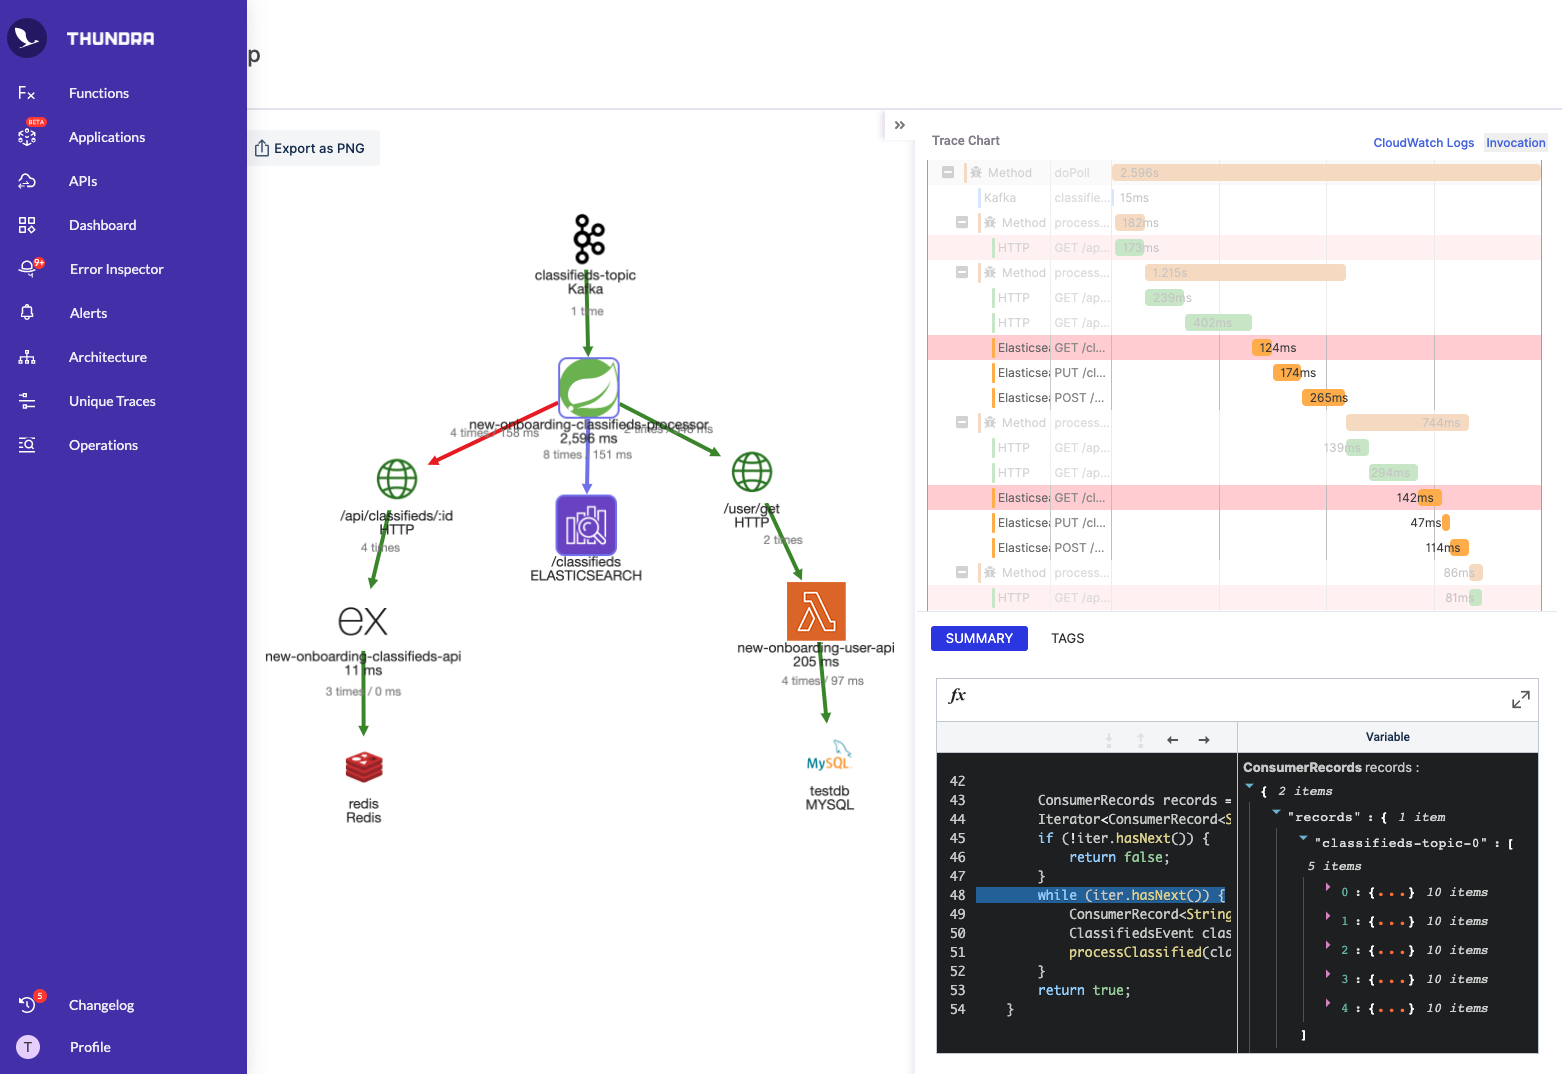
Task: Collapse the doPoll Method row
Action: 947,172
